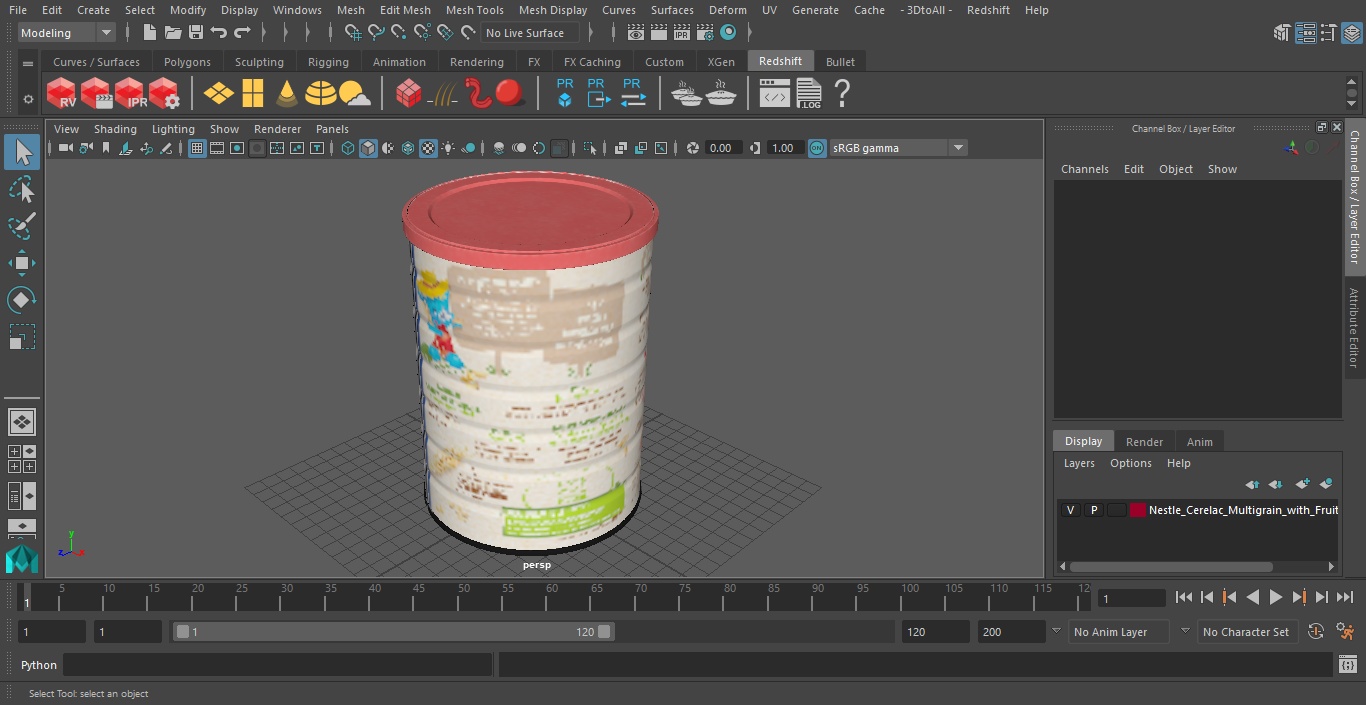The height and width of the screenshot is (705, 1366).
Task: Click the playback end time field 200
Action: click(x=1011, y=632)
